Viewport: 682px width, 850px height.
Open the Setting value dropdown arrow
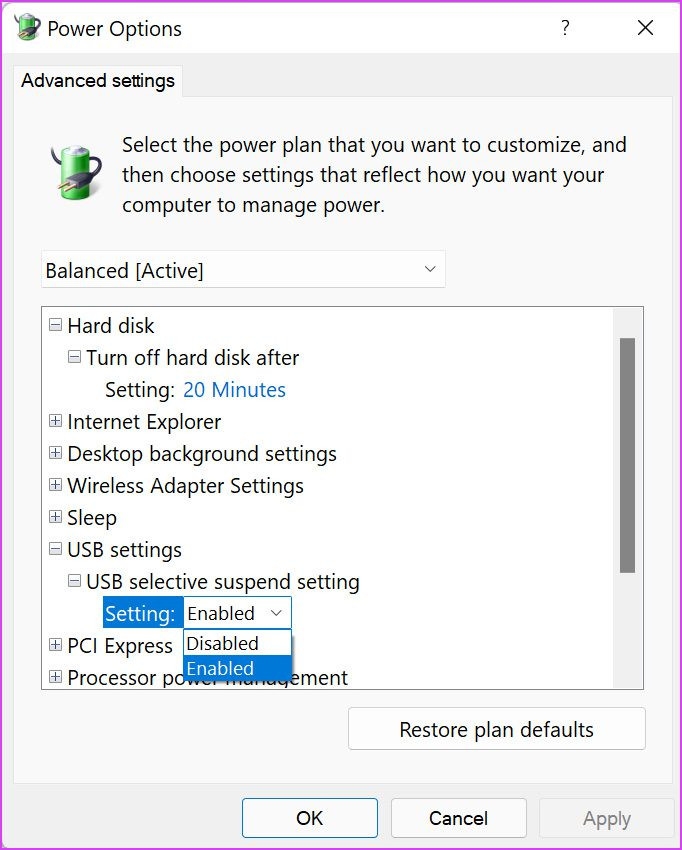[277, 612]
